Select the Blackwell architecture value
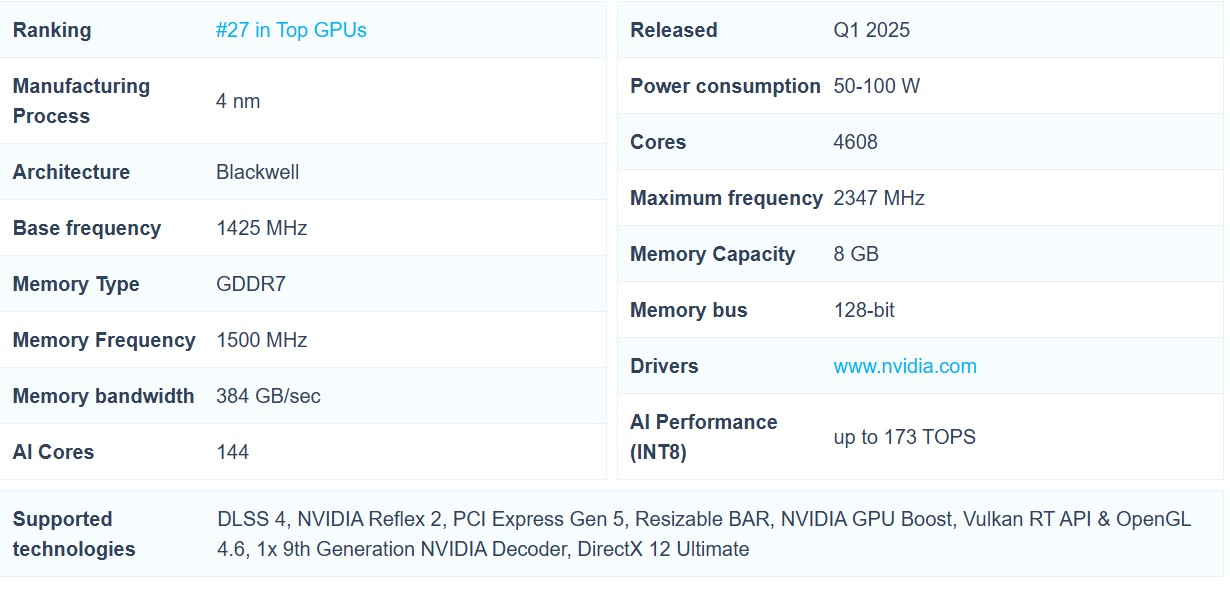This screenshot has width=1230, height=589. point(257,172)
